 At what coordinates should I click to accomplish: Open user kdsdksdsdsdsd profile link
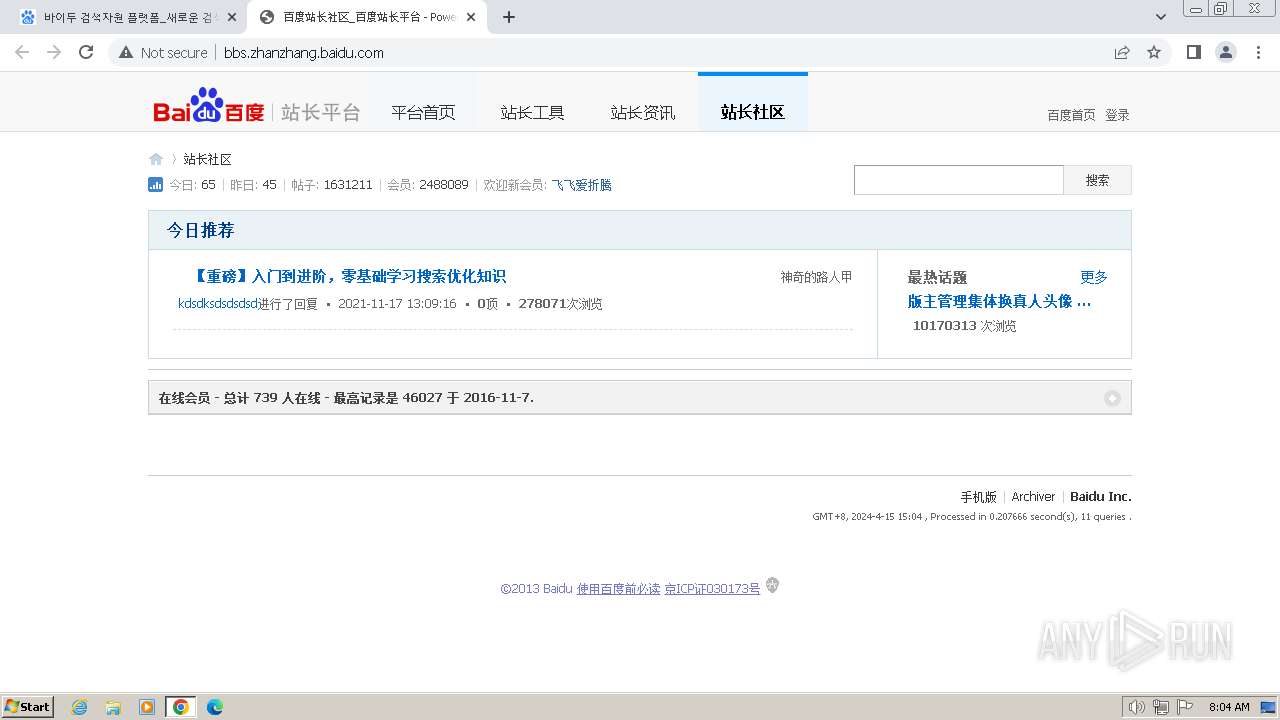click(218, 304)
